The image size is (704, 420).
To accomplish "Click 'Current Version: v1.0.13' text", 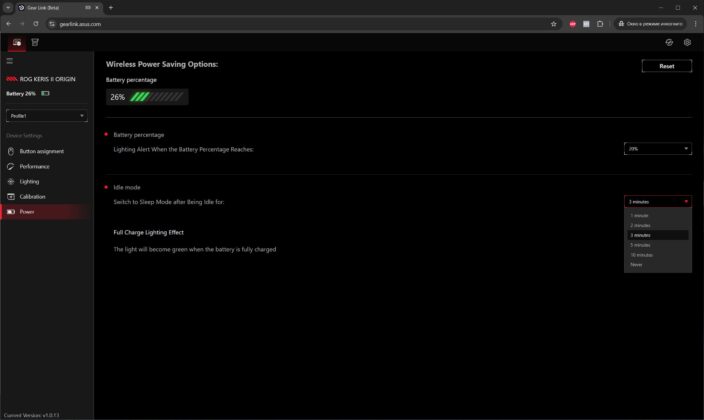I will tap(31, 416).
